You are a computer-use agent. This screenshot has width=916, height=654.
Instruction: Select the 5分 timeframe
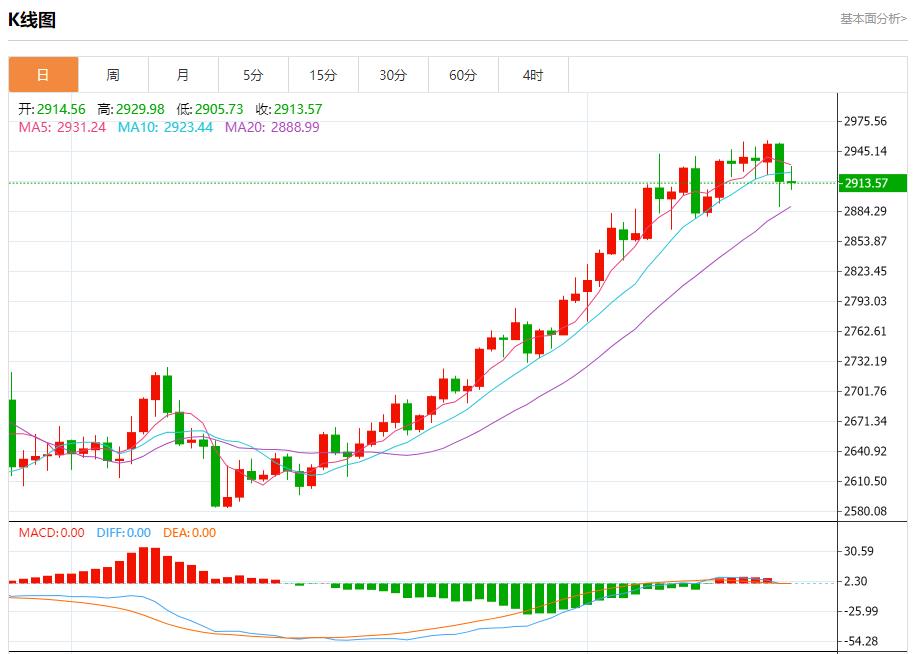pos(253,74)
